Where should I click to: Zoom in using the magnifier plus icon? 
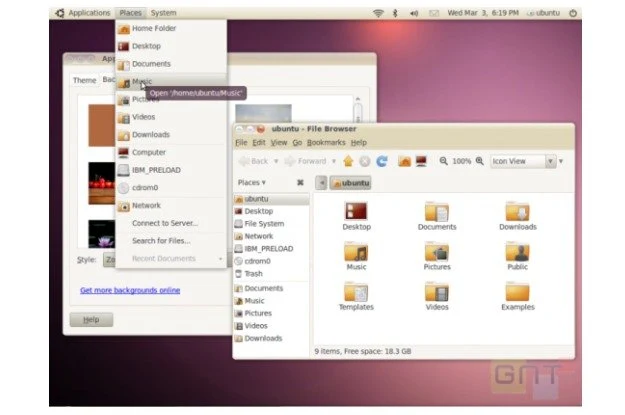point(481,161)
